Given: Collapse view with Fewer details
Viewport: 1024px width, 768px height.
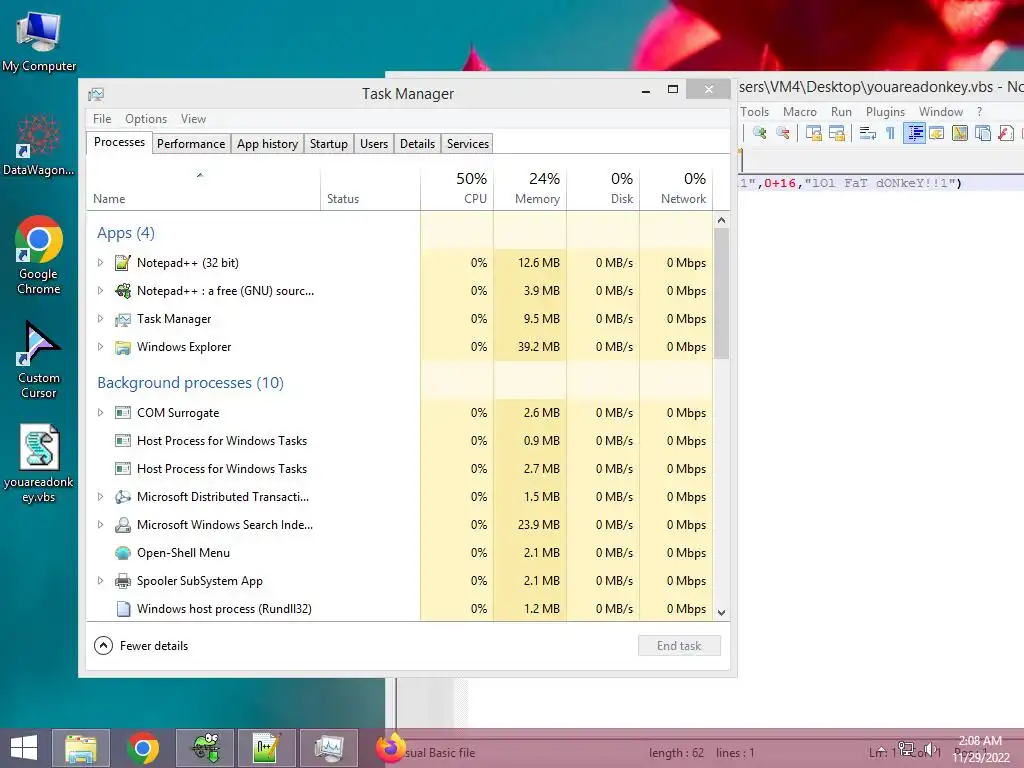Looking at the screenshot, I should pyautogui.click(x=141, y=646).
